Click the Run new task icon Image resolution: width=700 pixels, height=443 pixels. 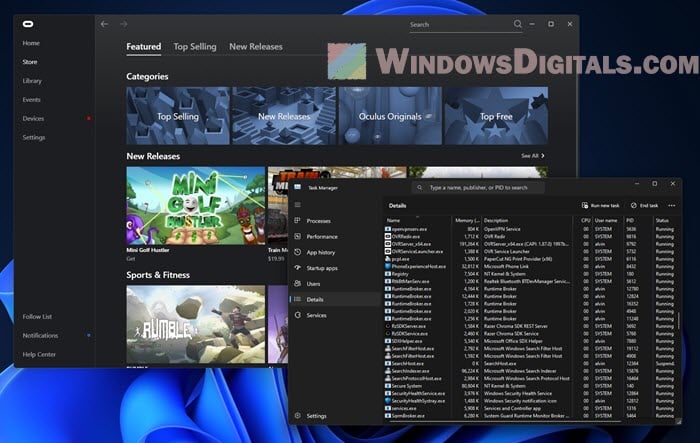click(x=585, y=205)
